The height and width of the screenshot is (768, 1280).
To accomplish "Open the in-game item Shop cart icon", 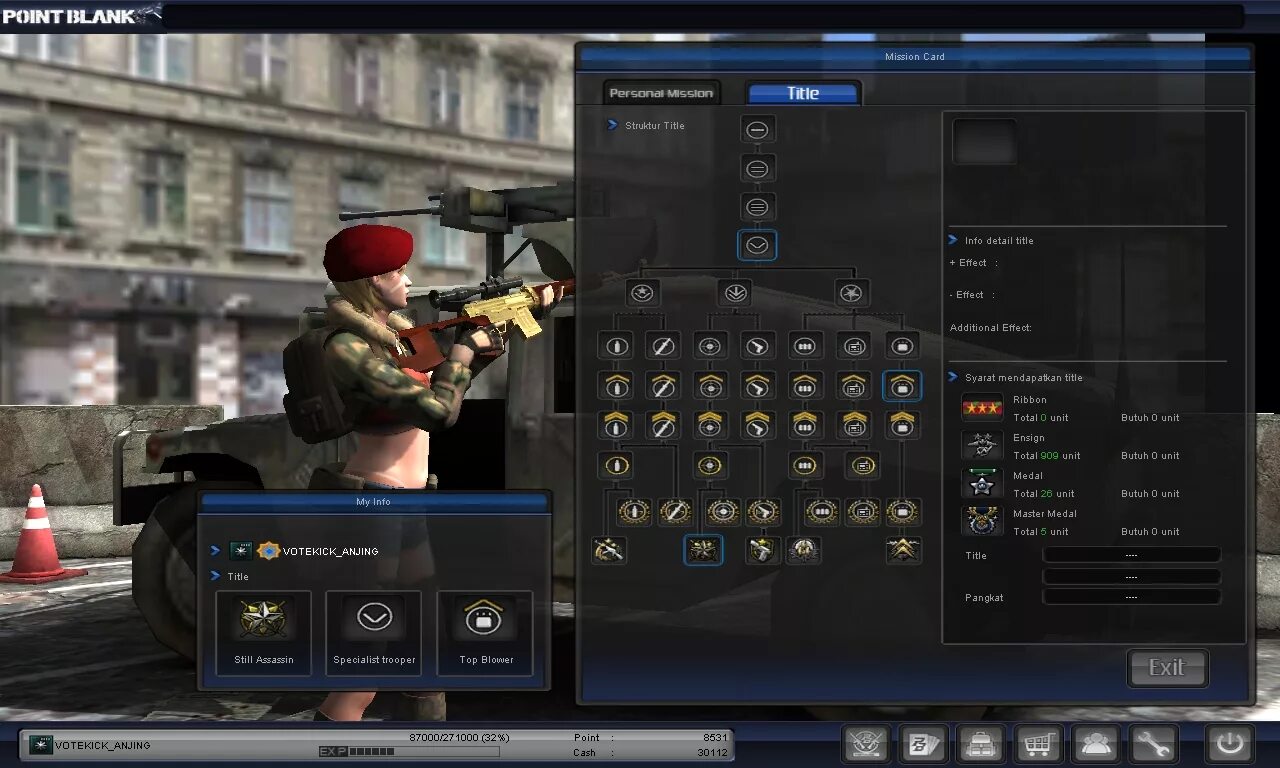I will 1038,743.
